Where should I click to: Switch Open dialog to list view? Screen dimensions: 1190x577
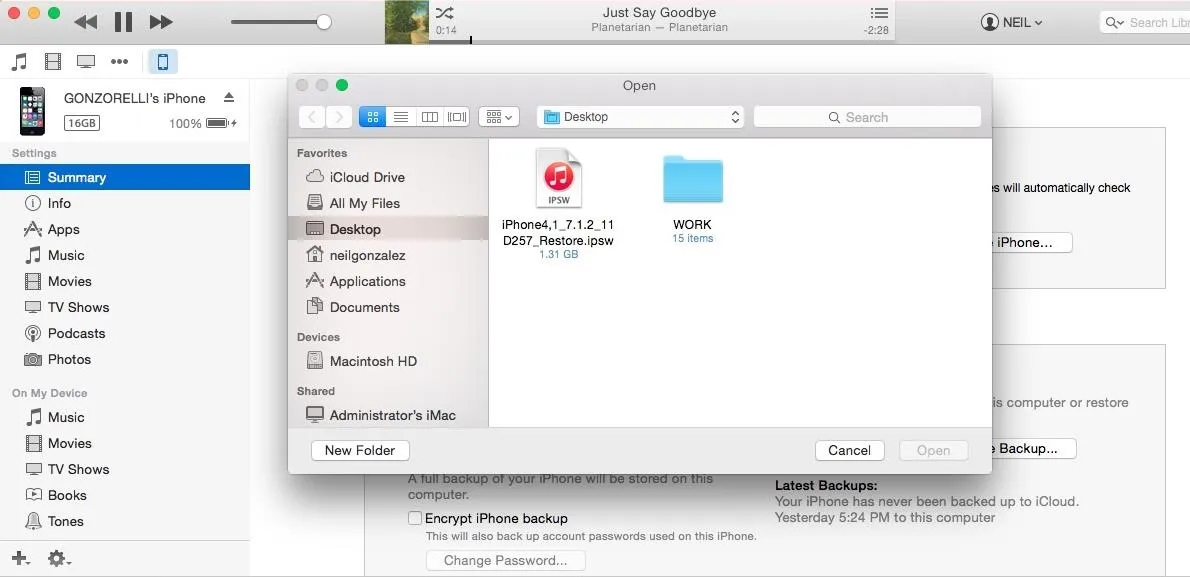click(401, 117)
